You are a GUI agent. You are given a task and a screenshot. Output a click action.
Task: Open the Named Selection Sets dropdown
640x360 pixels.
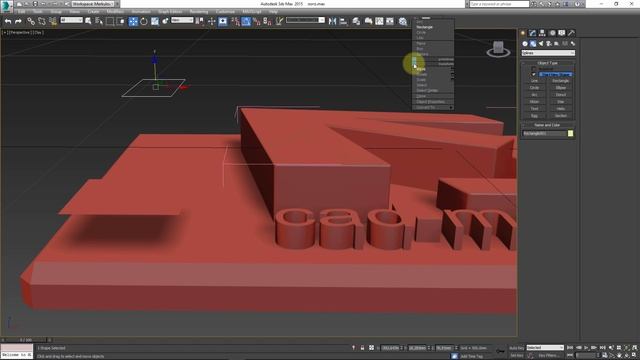click(305, 20)
